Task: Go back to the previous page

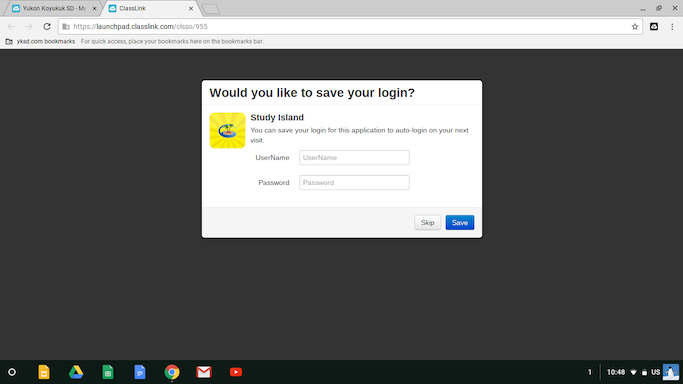Action: (x=11, y=27)
